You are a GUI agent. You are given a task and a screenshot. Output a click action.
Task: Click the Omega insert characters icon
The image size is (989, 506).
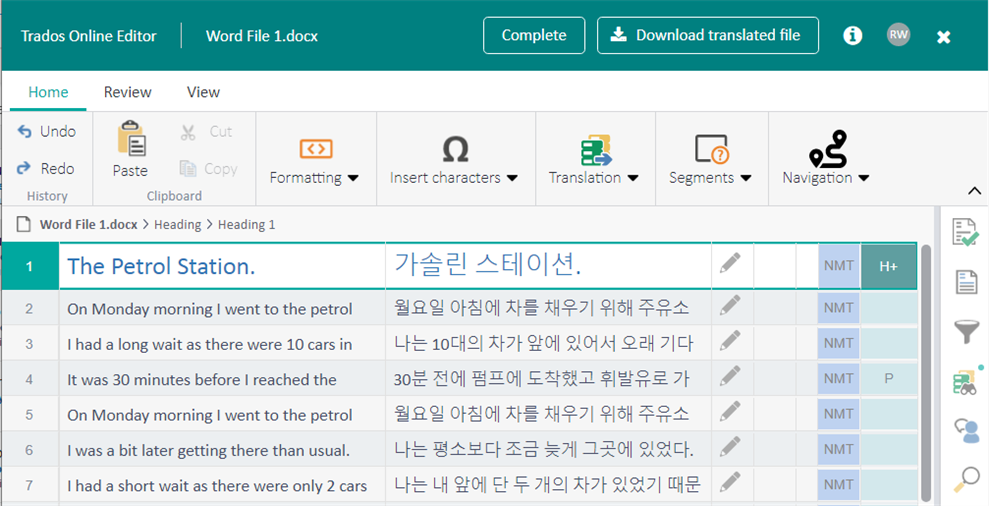click(455, 150)
